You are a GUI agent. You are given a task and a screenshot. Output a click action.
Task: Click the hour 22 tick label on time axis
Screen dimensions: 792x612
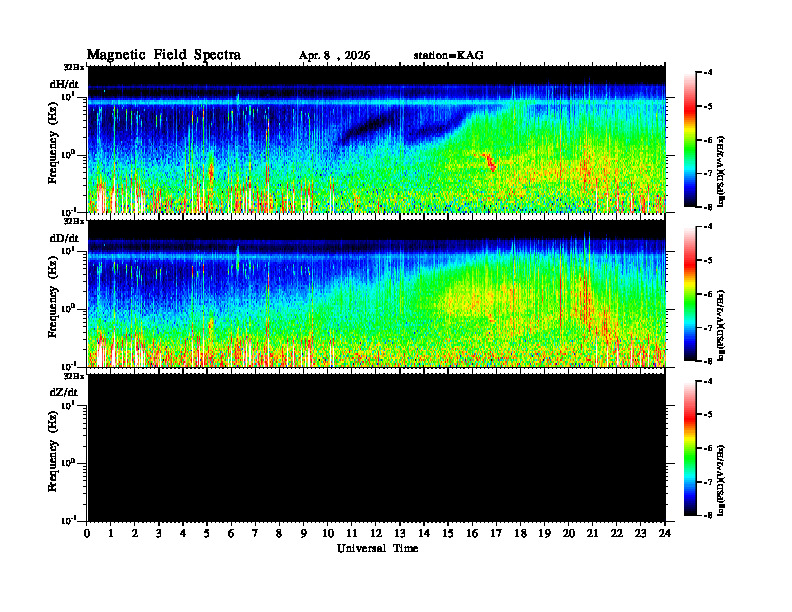click(617, 534)
